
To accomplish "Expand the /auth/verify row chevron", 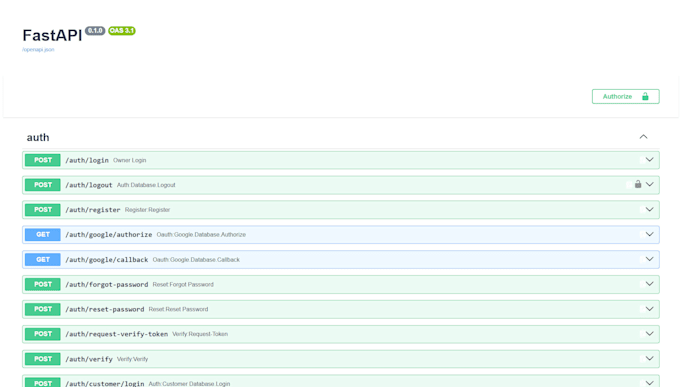I will 649,358.
